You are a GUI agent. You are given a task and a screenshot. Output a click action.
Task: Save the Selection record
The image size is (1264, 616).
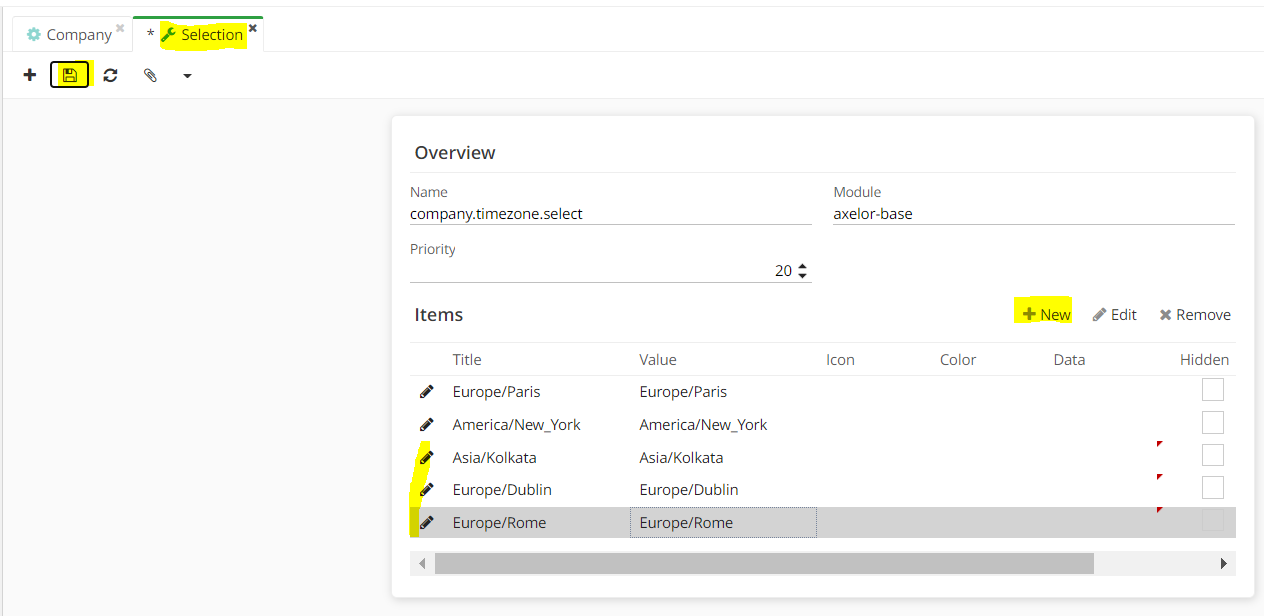[70, 74]
